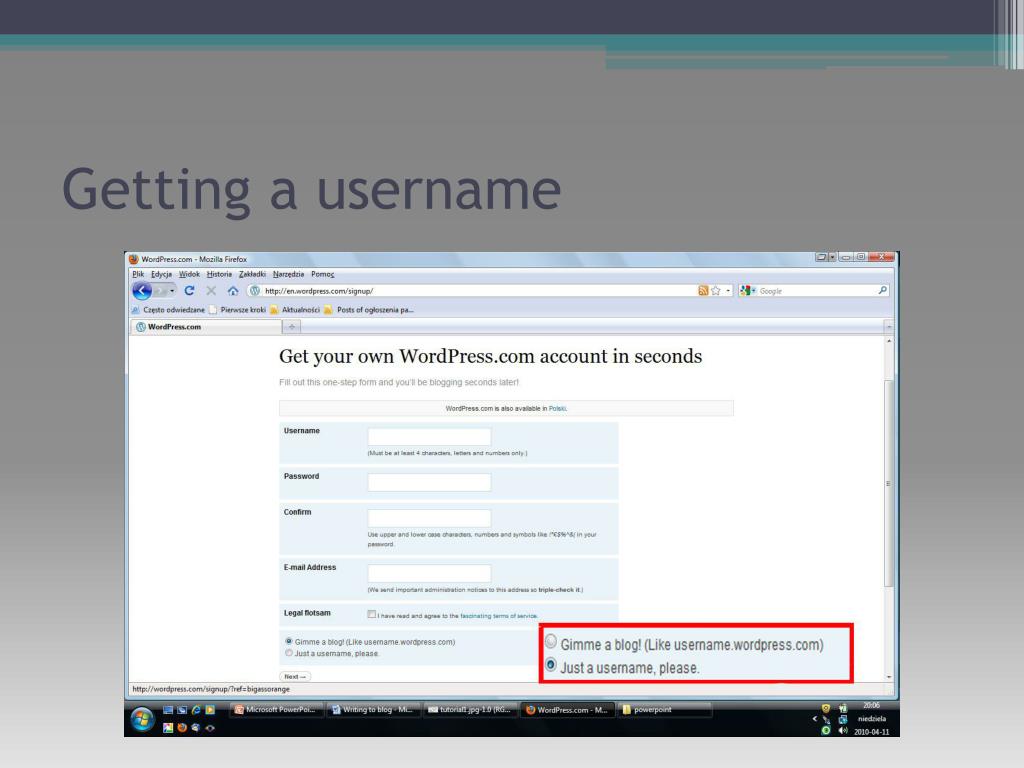Click the volume speaker tray icon
This screenshot has height=768, width=1024.
[842, 731]
